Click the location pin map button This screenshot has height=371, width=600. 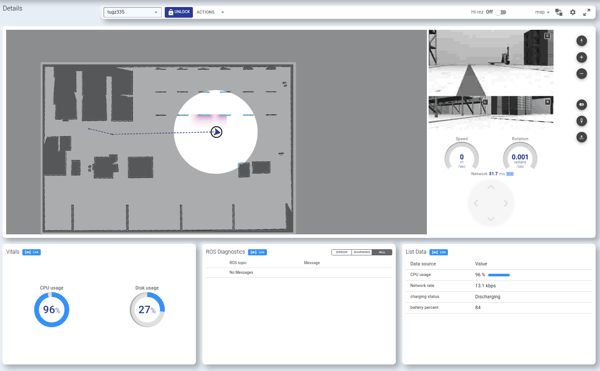[x=581, y=121]
